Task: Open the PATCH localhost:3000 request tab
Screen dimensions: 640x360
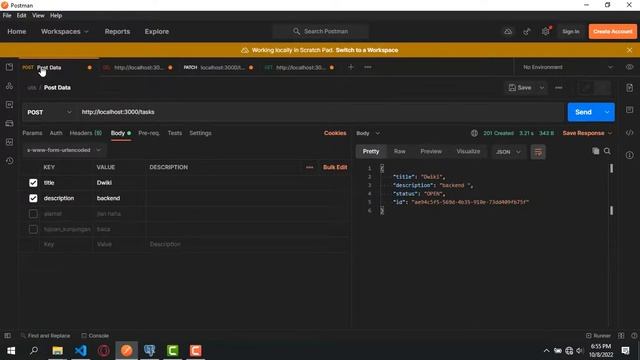Action: coord(218,67)
